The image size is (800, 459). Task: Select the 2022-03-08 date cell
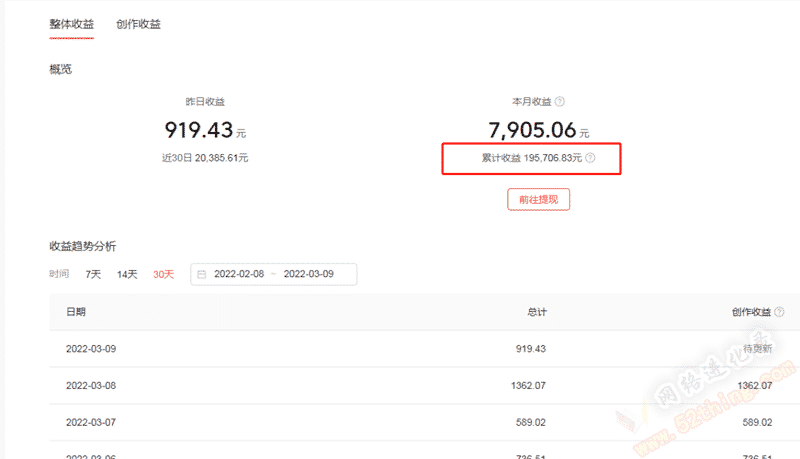[x=91, y=386]
